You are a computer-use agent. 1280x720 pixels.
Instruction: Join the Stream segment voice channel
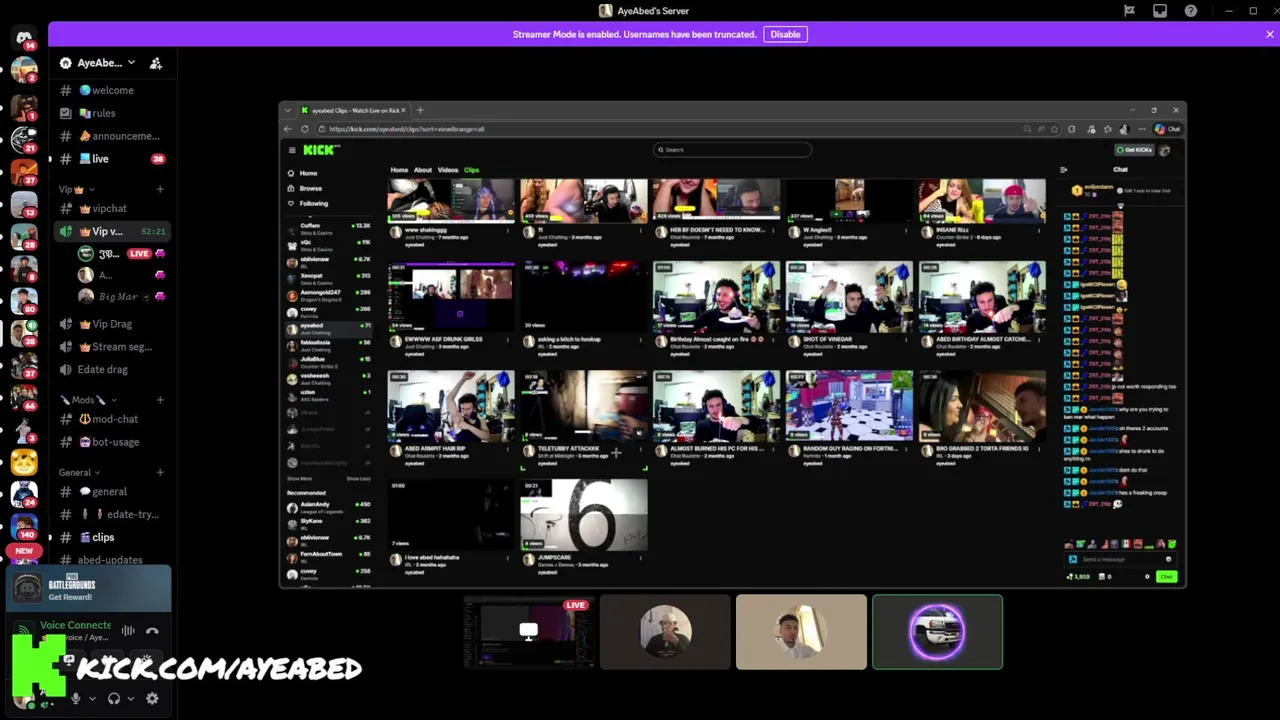[110, 347]
